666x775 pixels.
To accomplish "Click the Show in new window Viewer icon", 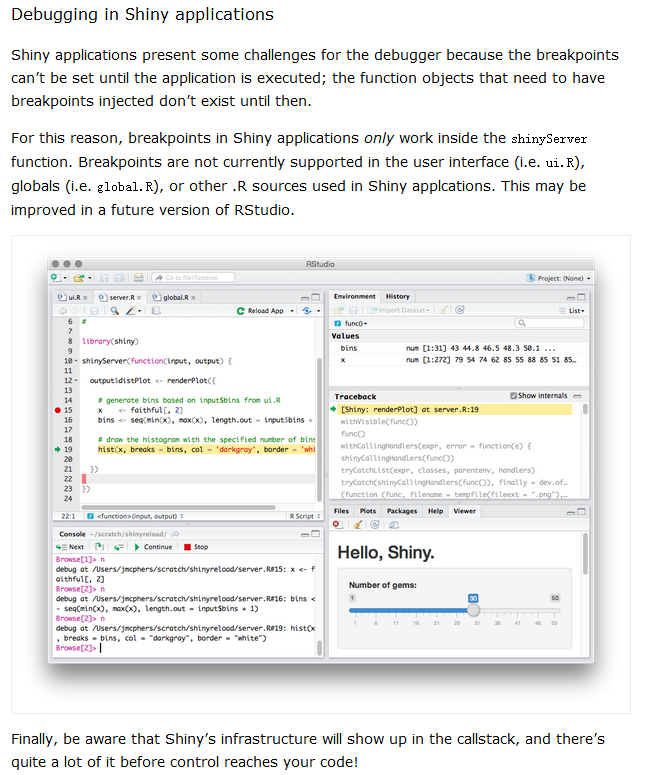I will pos(394,525).
